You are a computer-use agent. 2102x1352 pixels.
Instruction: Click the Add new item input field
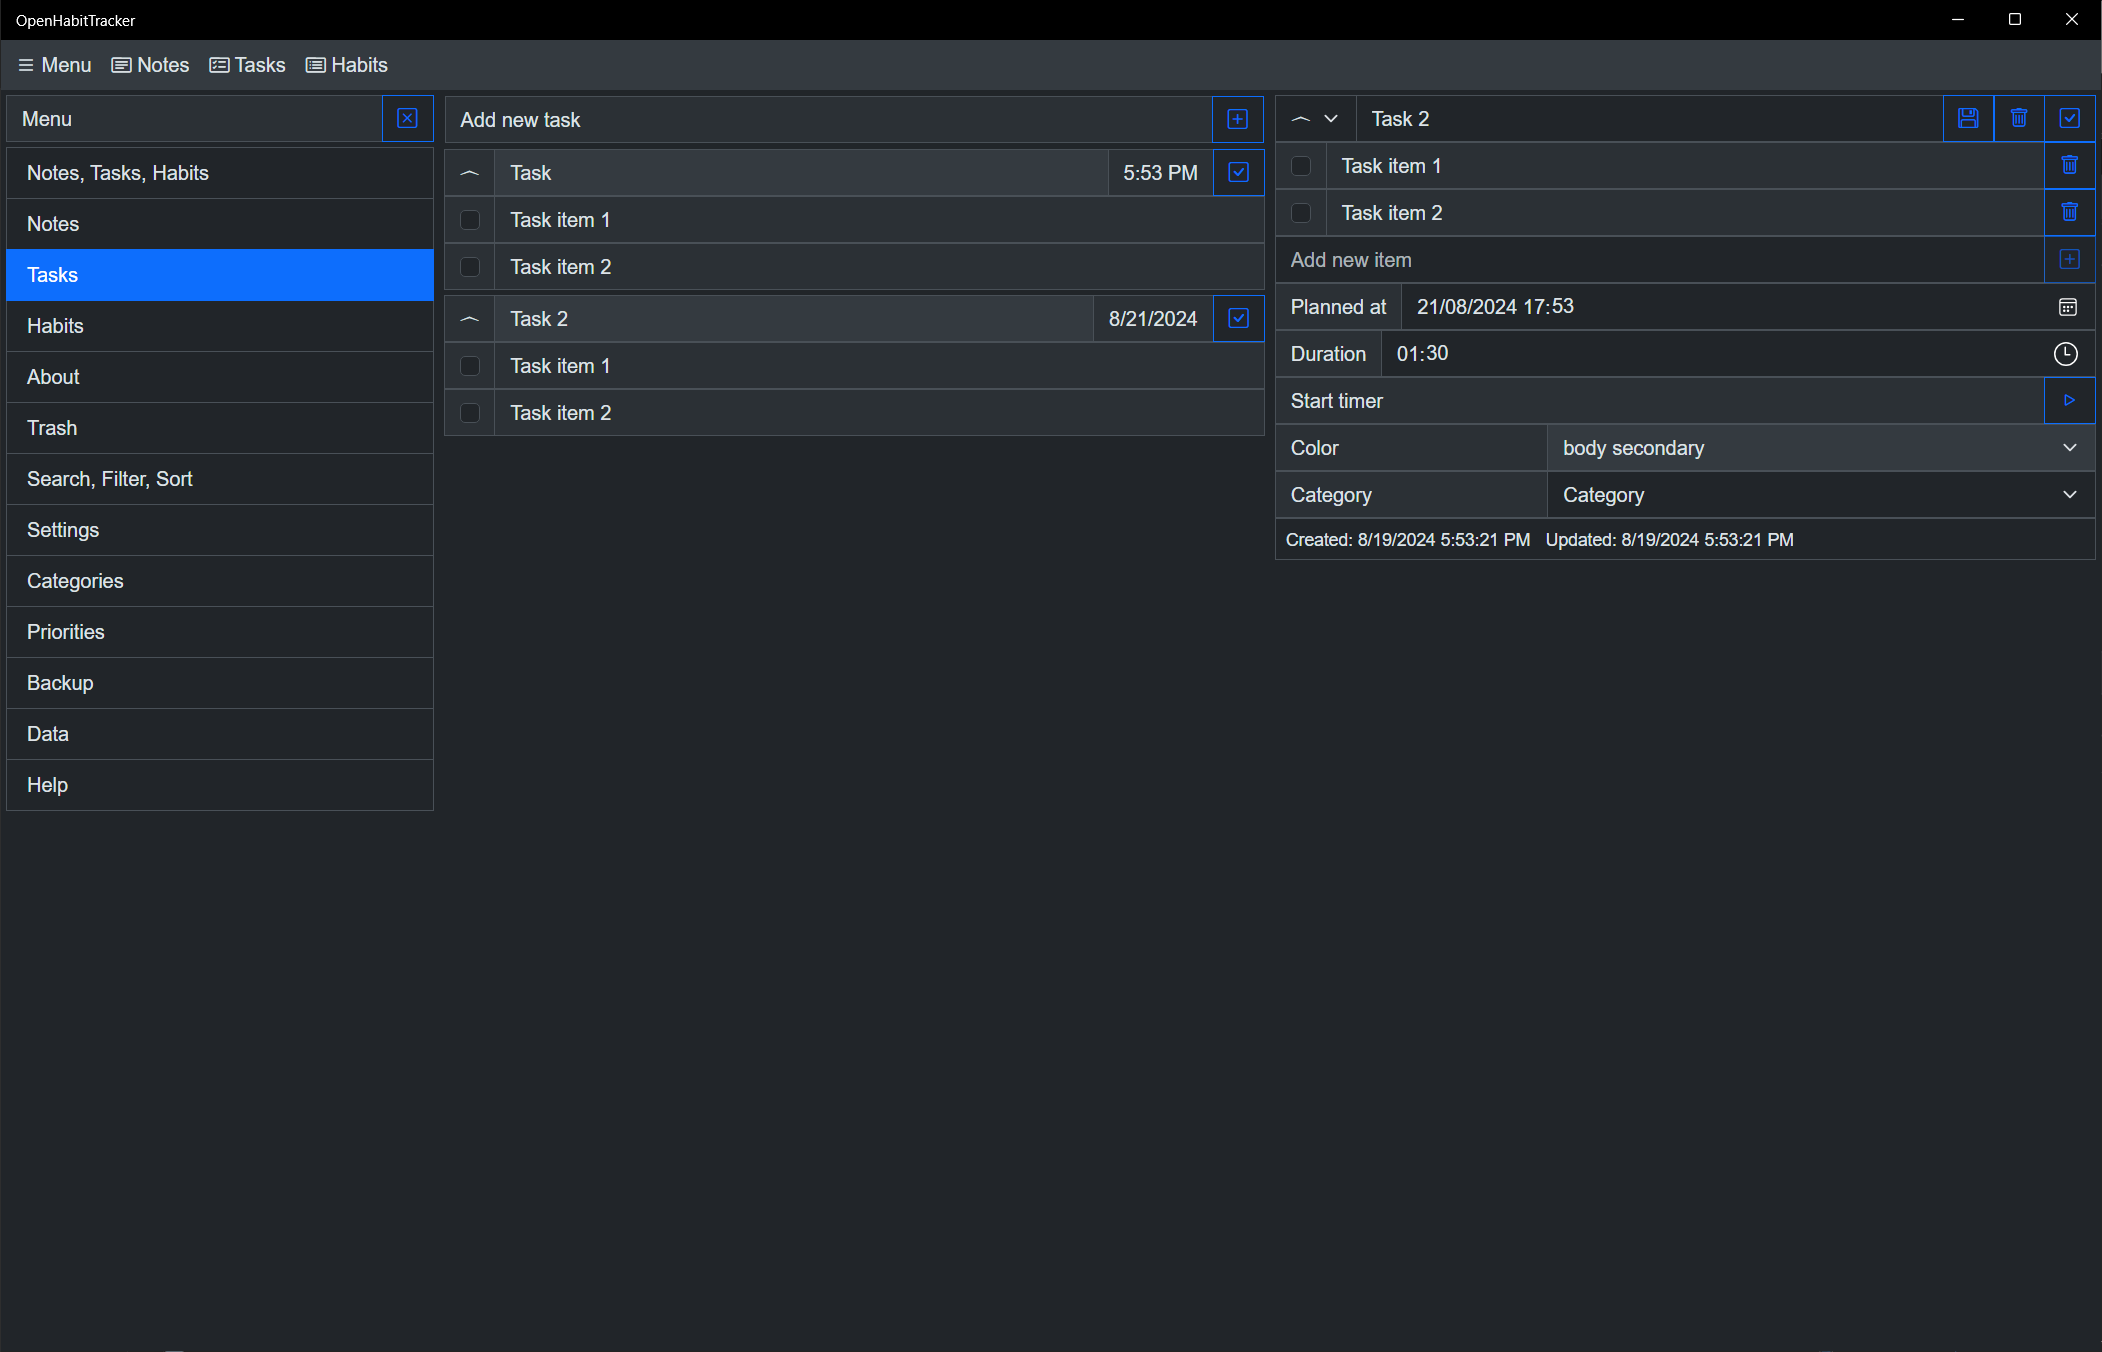1660,260
